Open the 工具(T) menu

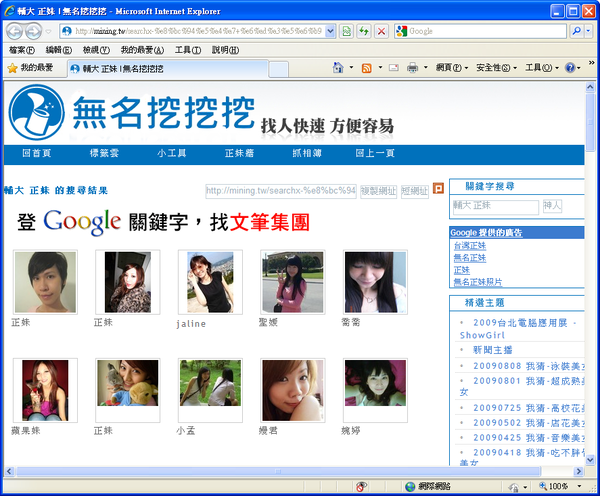tap(188, 50)
